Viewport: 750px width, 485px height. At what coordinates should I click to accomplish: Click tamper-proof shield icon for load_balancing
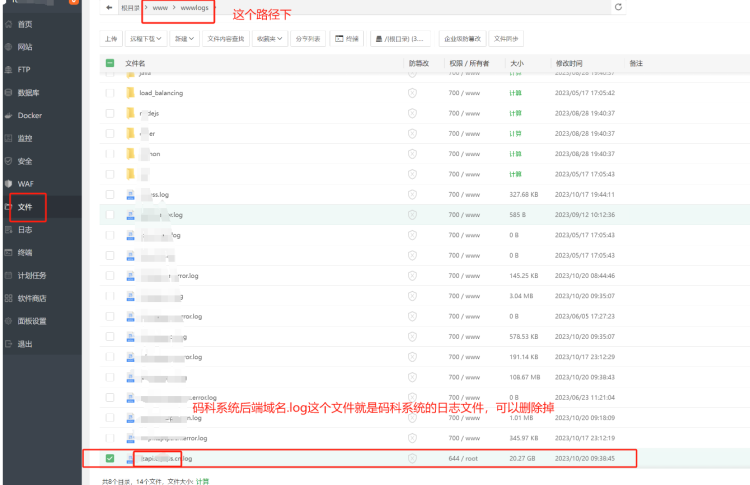412,93
